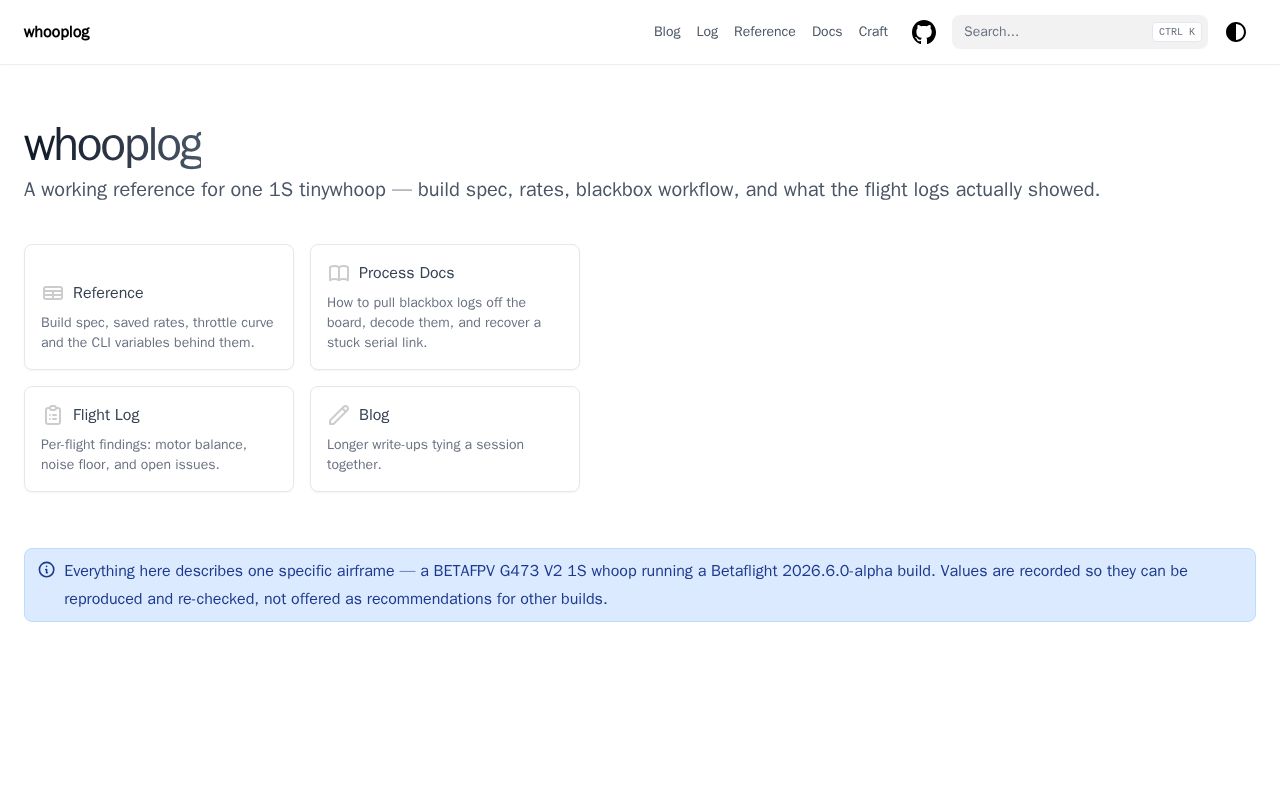Image resolution: width=1280 pixels, height=800 pixels.
Task: Open the Blog card title link
Action: [374, 415]
